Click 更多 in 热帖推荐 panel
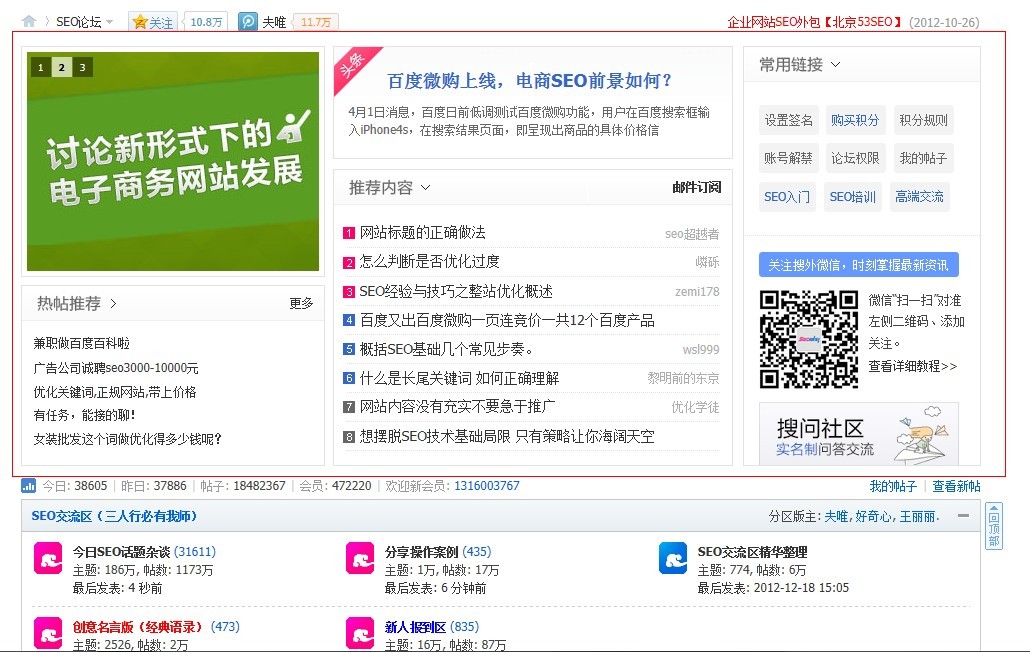 302,303
